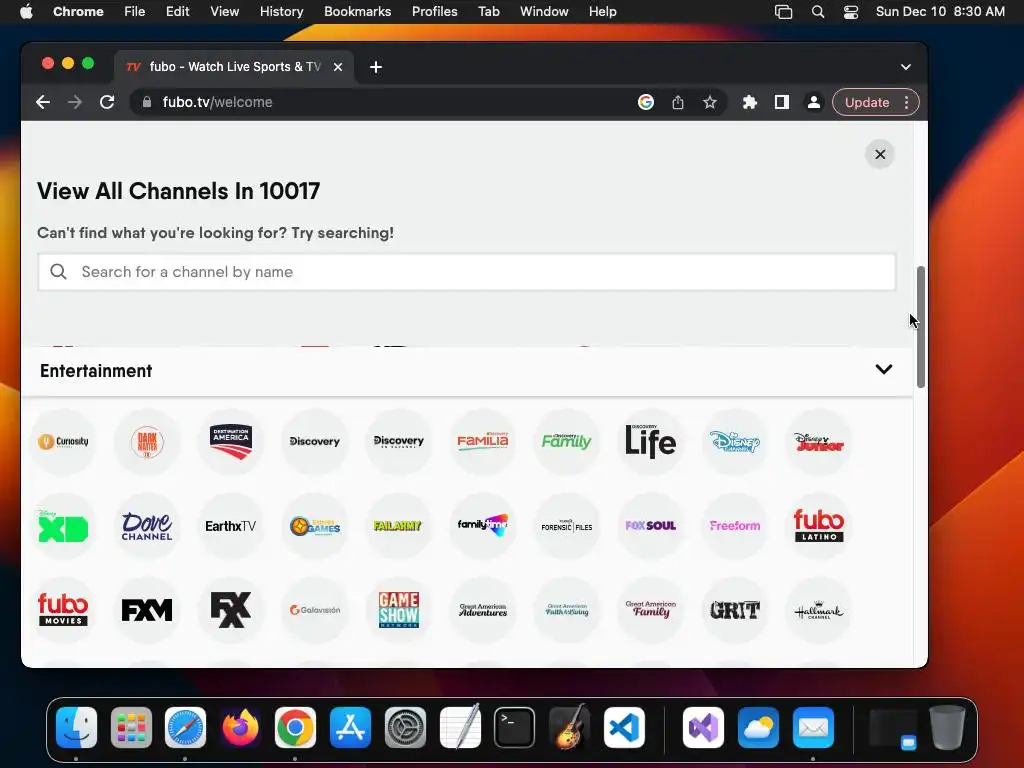Select the EarthxTV channel
This screenshot has height=768, width=1024.
[231, 526]
